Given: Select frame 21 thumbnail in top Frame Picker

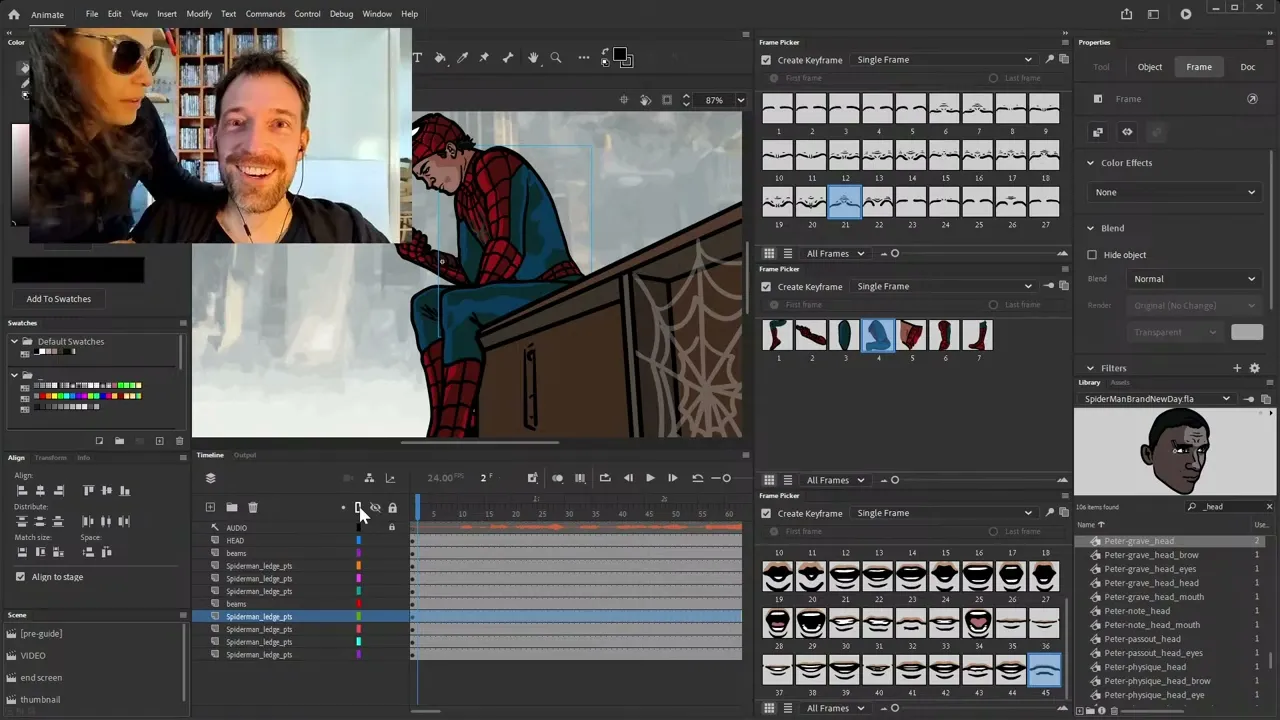Looking at the screenshot, I should pyautogui.click(x=845, y=201).
